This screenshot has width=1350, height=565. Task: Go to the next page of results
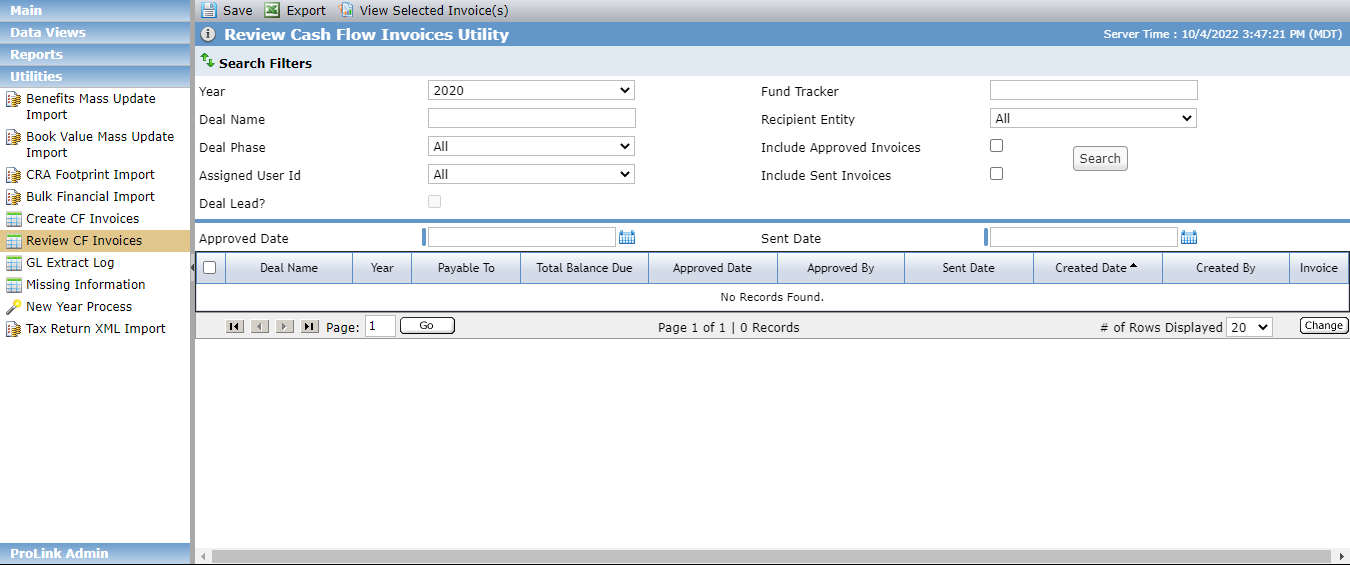point(285,326)
